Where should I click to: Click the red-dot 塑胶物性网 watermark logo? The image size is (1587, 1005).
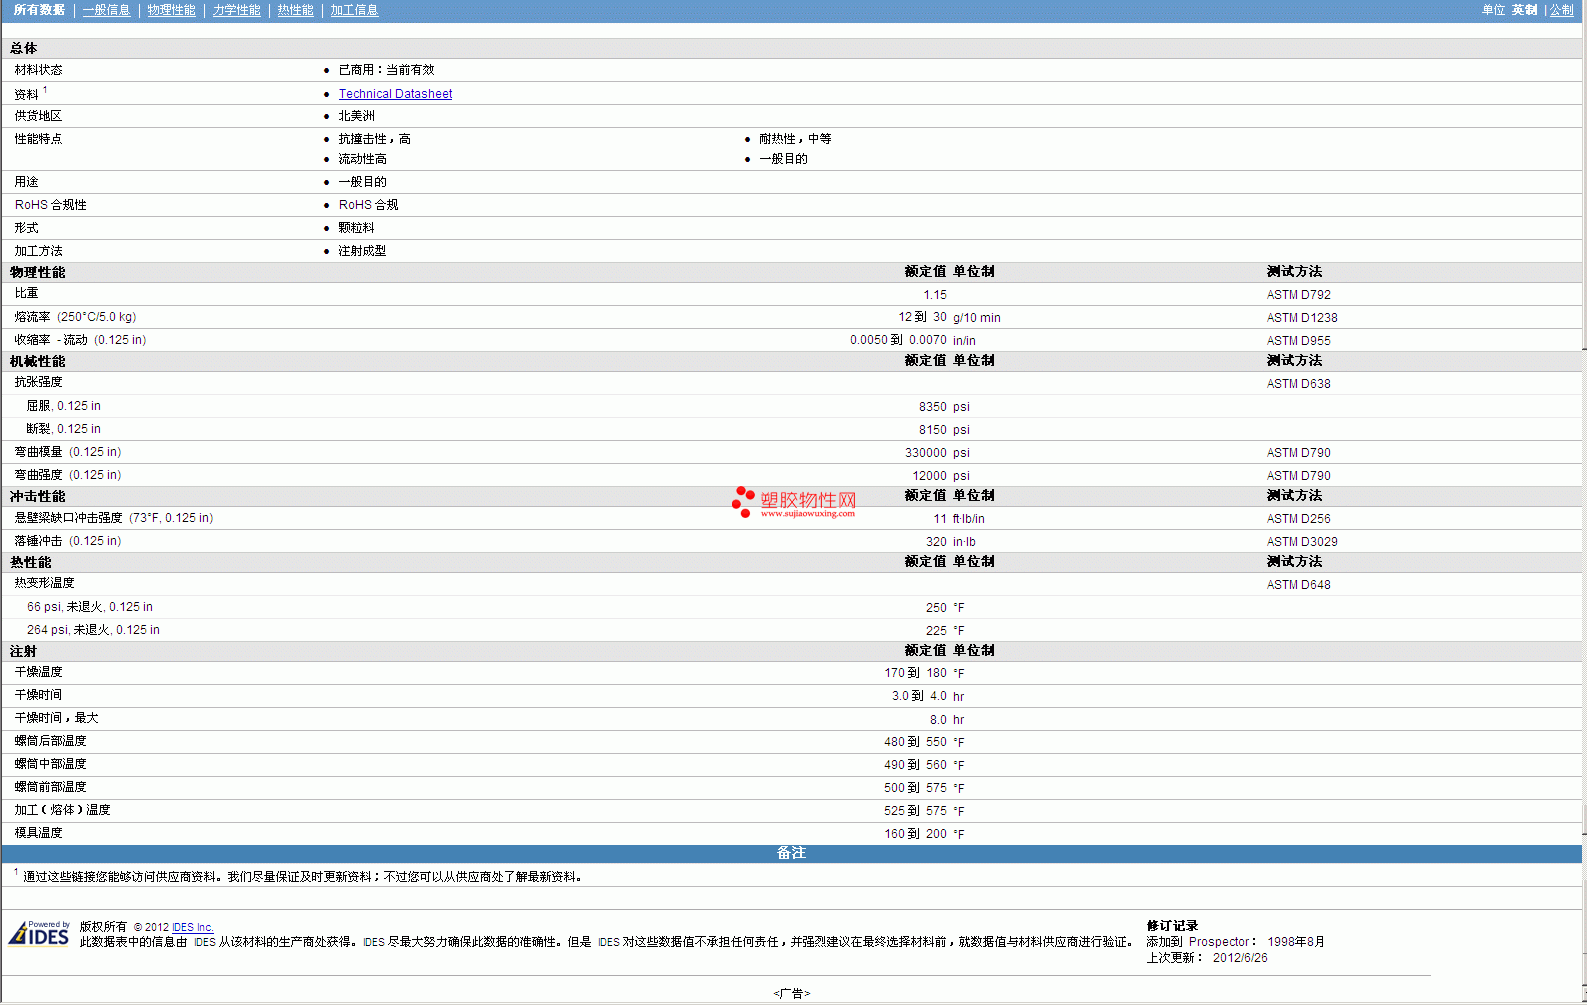pos(794,502)
